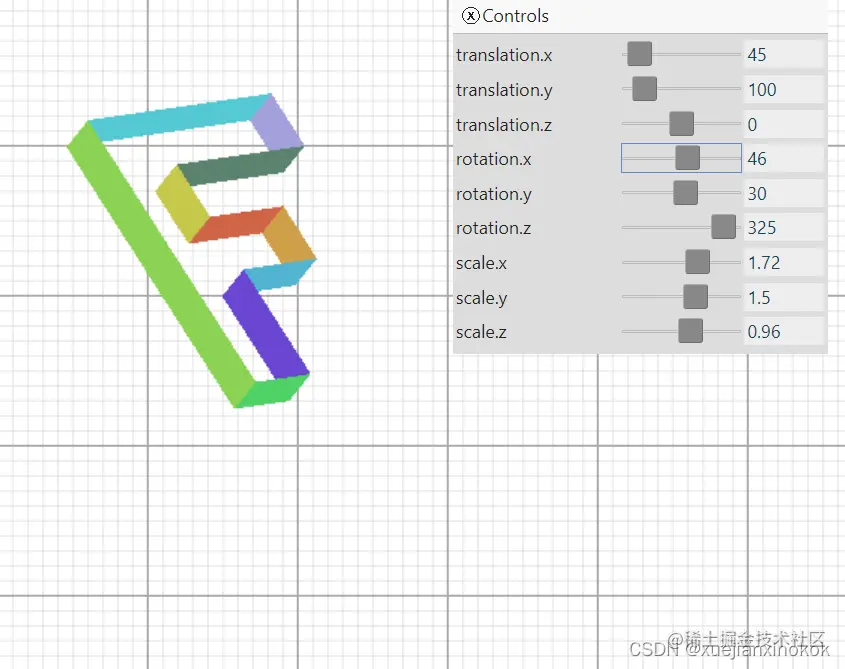Click the translation.z slider handle
The height and width of the screenshot is (669, 845).
coord(681,123)
